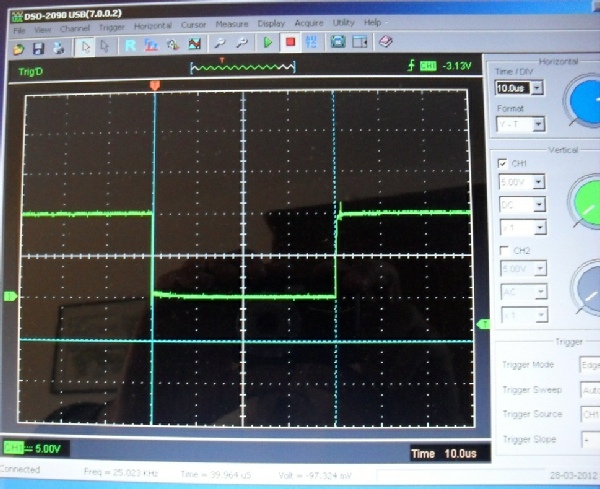Click the Save floppy disk icon
600x489 pixels.
pos(38,49)
